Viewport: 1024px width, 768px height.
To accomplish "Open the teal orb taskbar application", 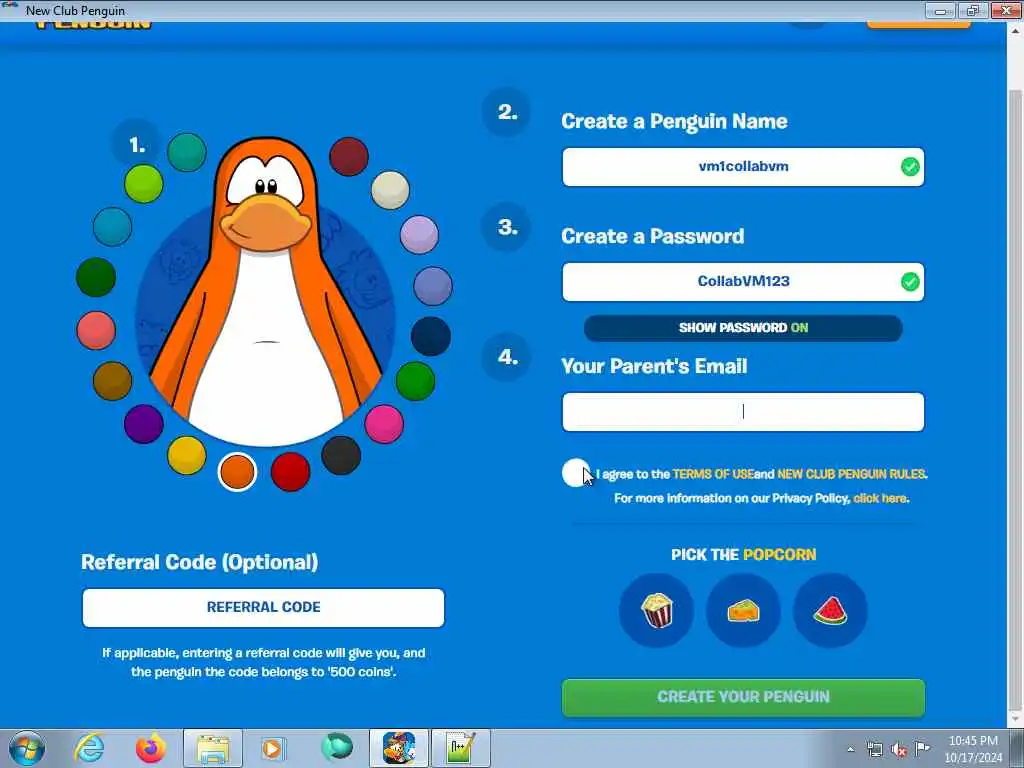I will pos(337,748).
